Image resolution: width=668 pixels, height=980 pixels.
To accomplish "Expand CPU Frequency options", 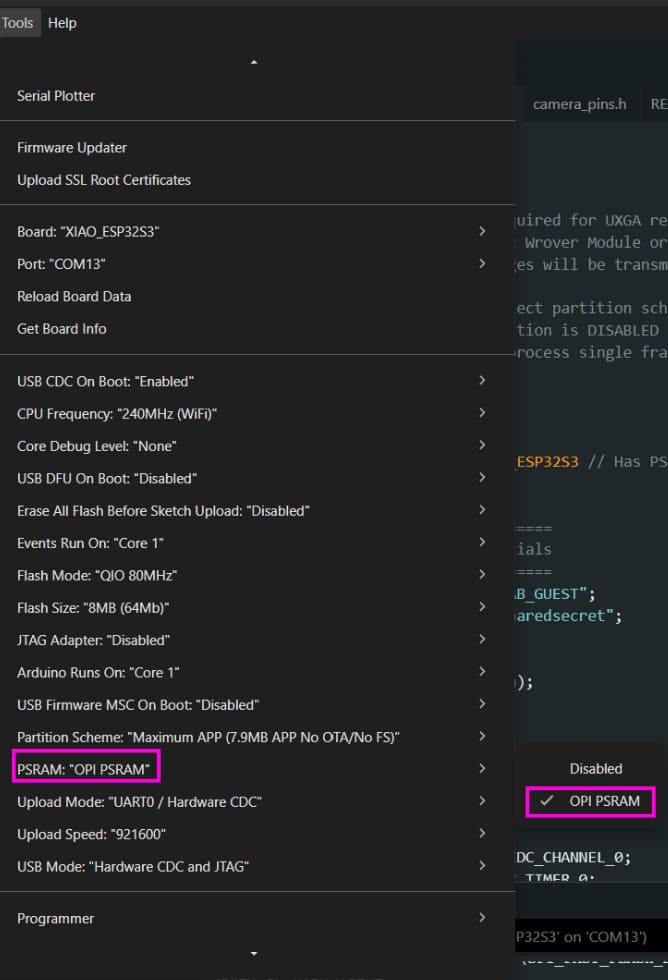I will pyautogui.click(x=257, y=414).
